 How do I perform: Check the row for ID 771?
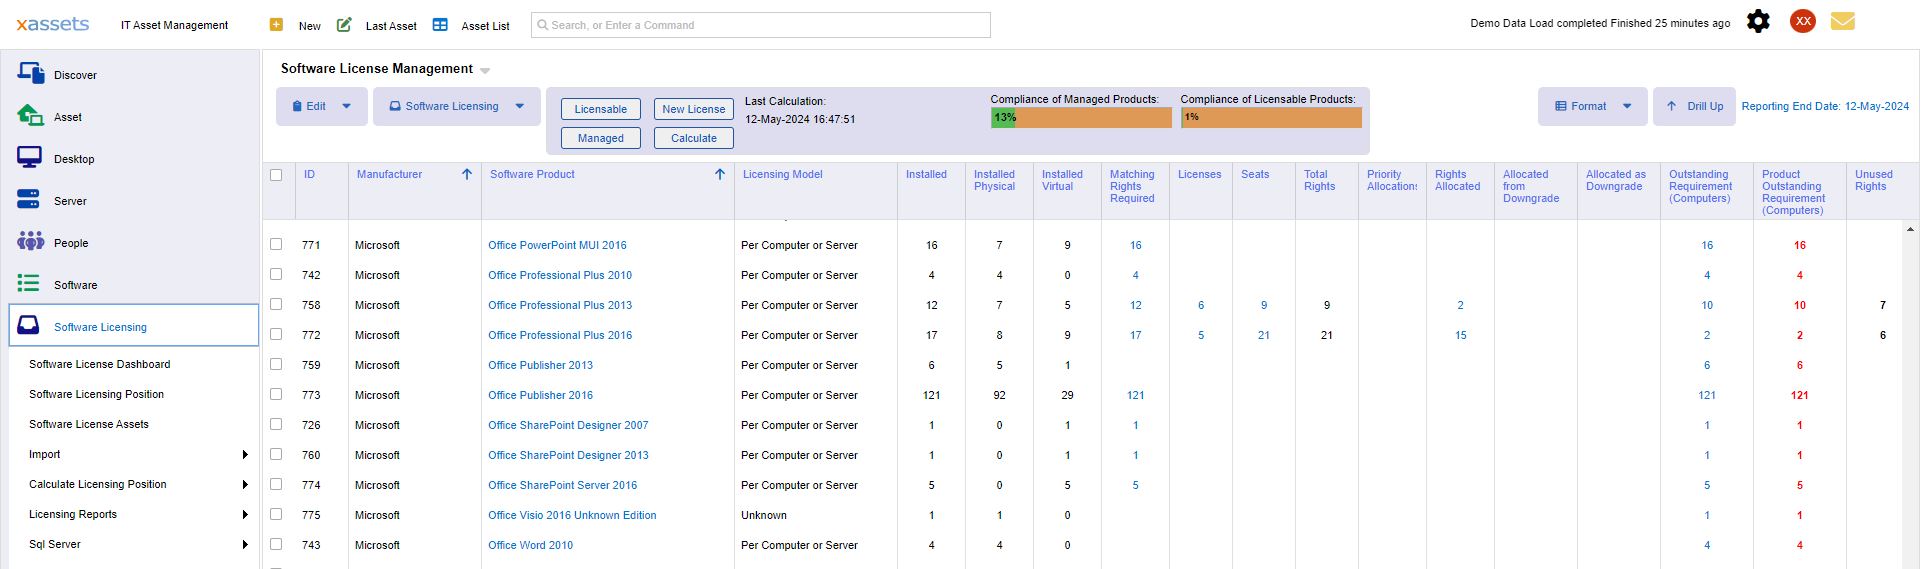click(276, 244)
